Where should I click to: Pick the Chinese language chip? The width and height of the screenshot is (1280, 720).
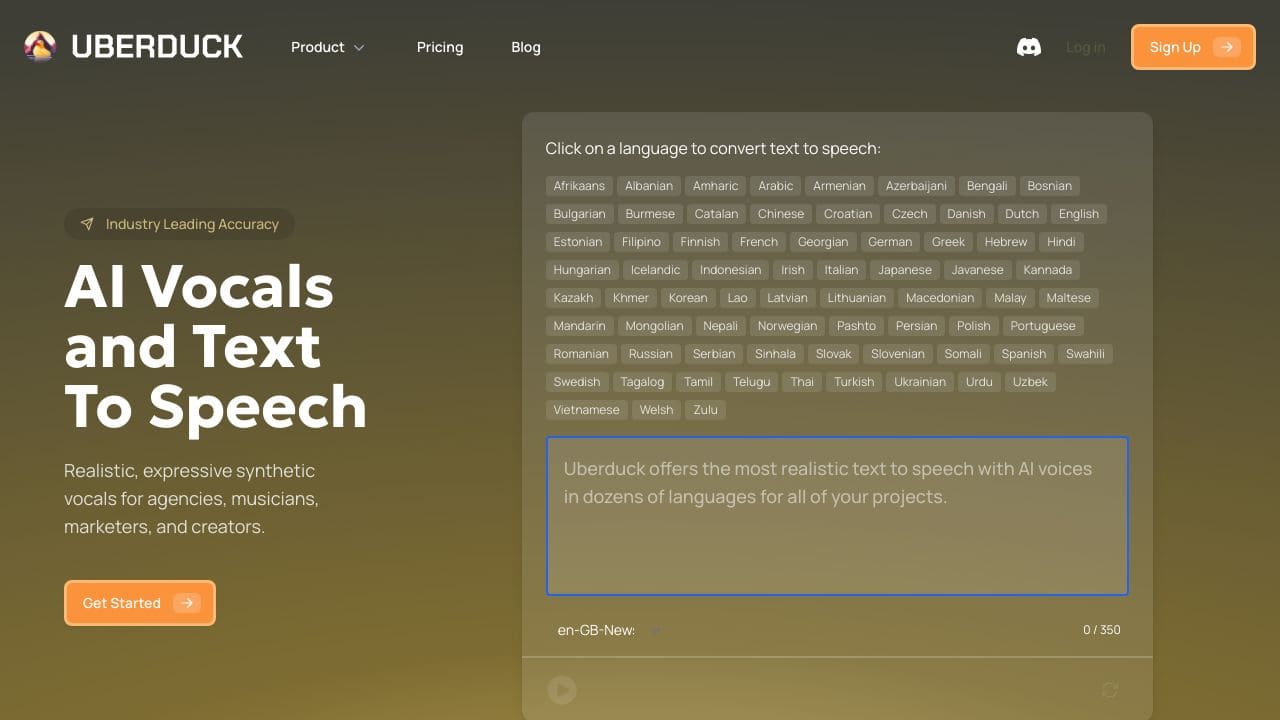(x=781, y=214)
